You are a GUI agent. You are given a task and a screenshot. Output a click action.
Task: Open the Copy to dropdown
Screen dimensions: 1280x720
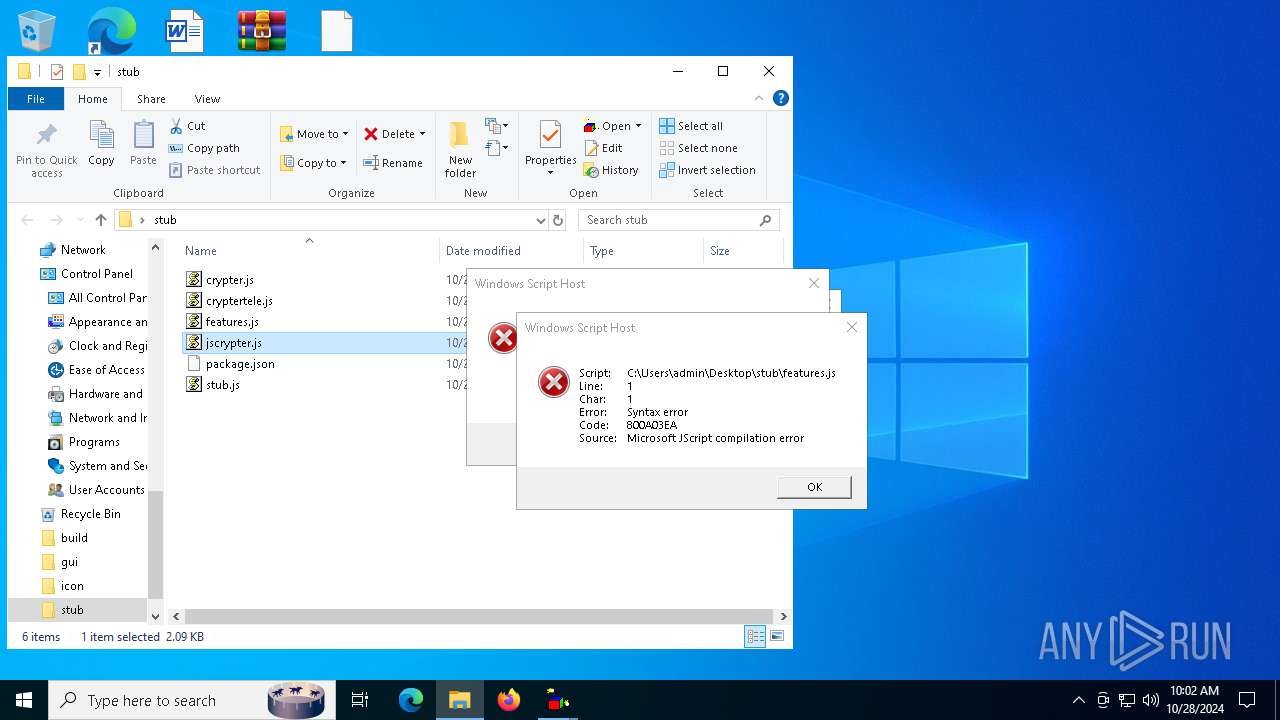coord(313,163)
